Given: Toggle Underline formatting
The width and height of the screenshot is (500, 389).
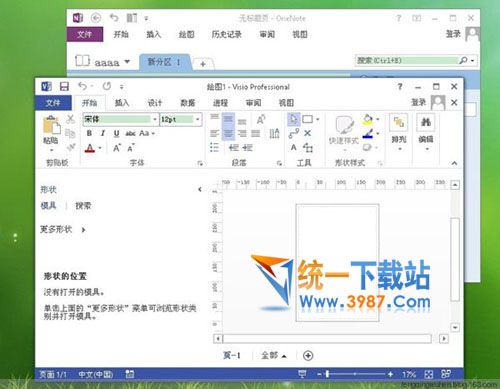Looking at the screenshot, I should pos(116,133).
